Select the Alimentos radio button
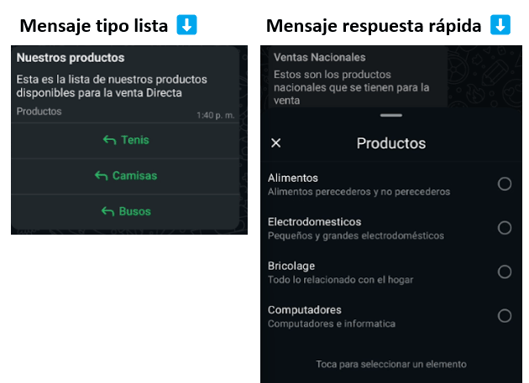Image resolution: width=529 pixels, height=383 pixels. pos(504,184)
